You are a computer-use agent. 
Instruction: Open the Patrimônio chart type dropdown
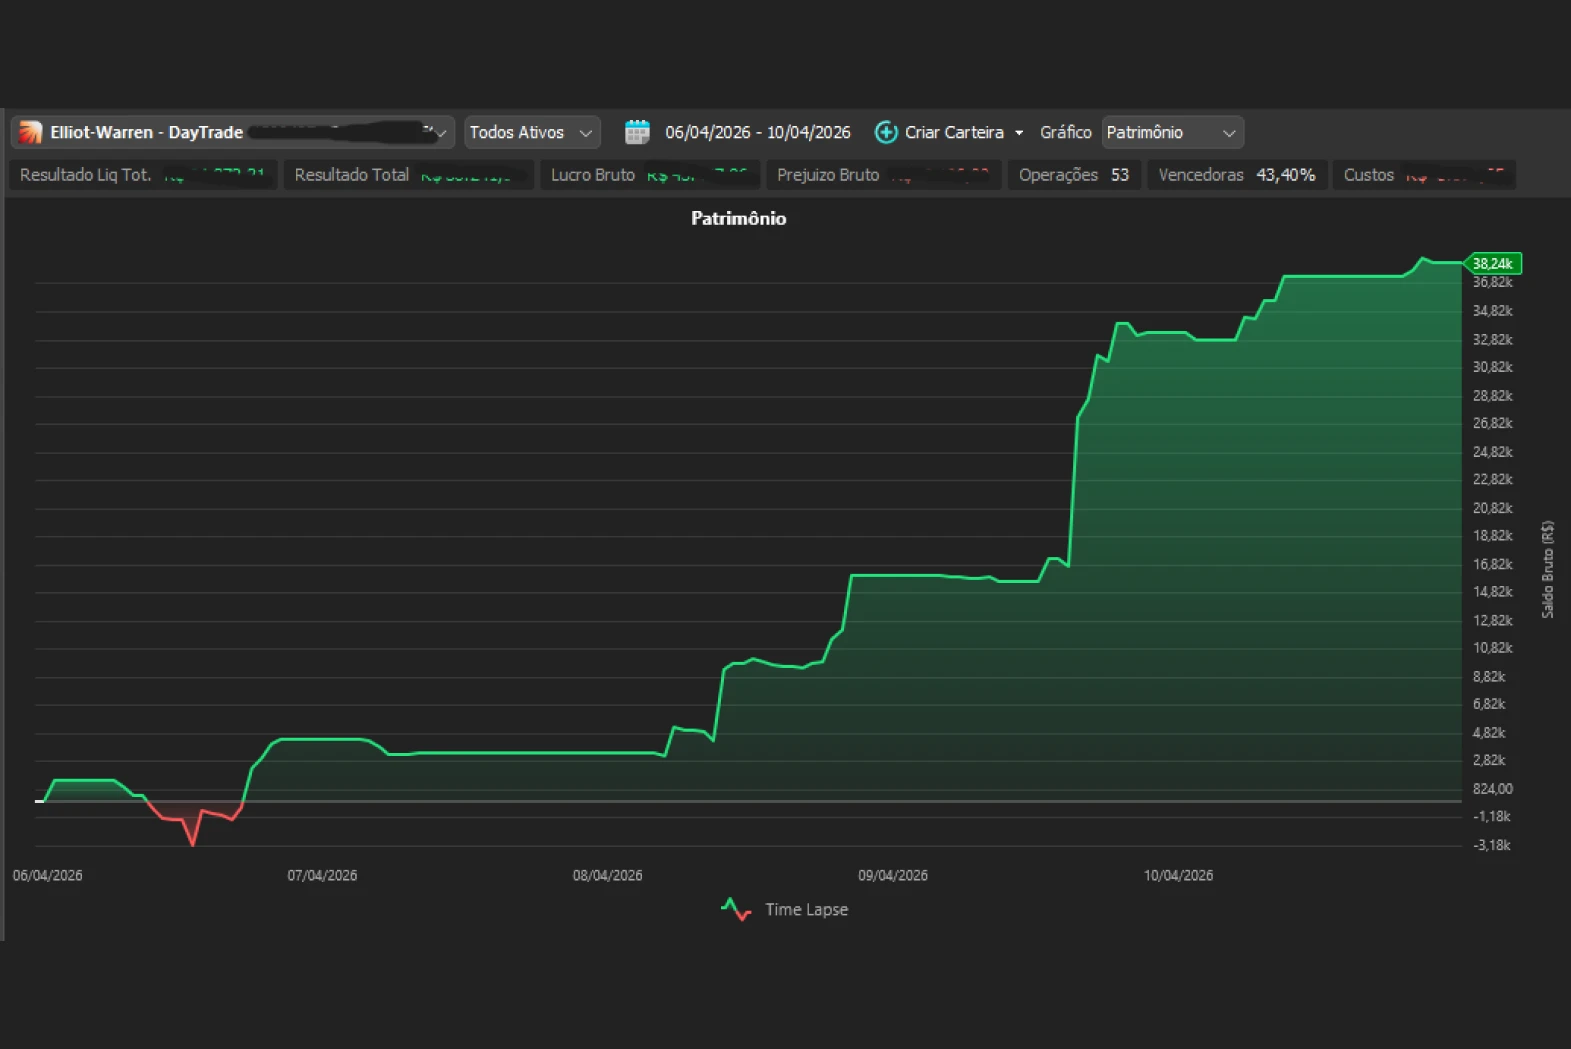pyautogui.click(x=1172, y=132)
